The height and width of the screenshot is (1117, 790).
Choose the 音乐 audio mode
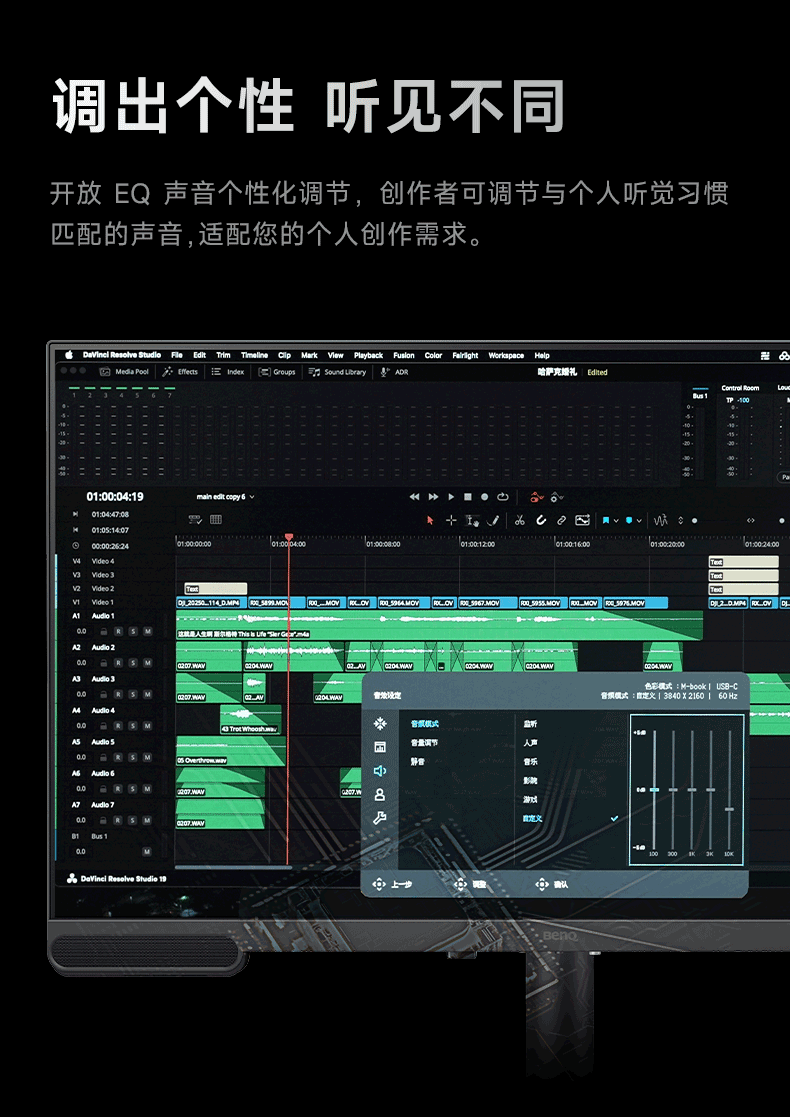531,762
